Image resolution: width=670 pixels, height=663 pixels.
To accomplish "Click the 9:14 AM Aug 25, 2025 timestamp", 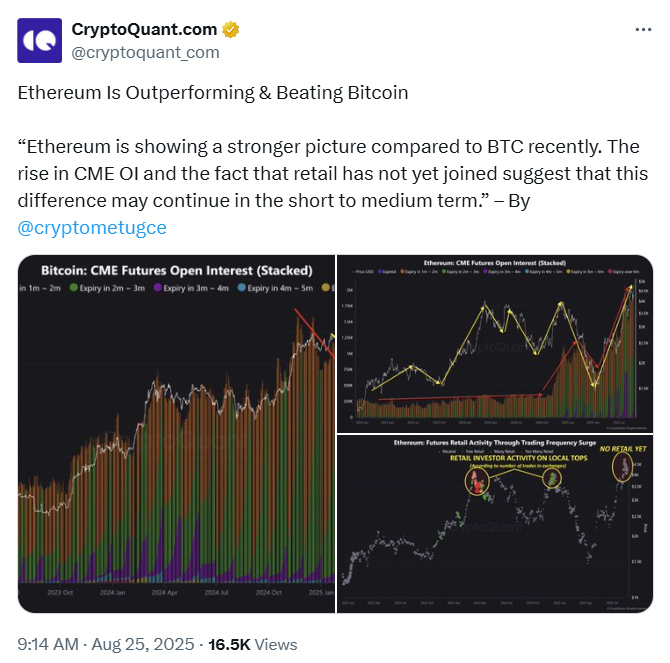I will pos(106,644).
